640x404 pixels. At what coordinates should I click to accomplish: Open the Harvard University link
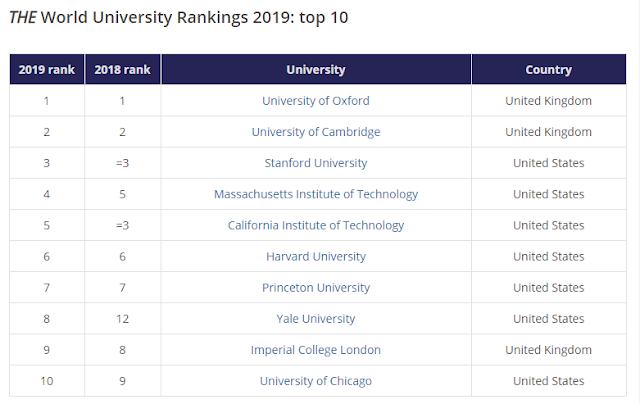[315, 256]
